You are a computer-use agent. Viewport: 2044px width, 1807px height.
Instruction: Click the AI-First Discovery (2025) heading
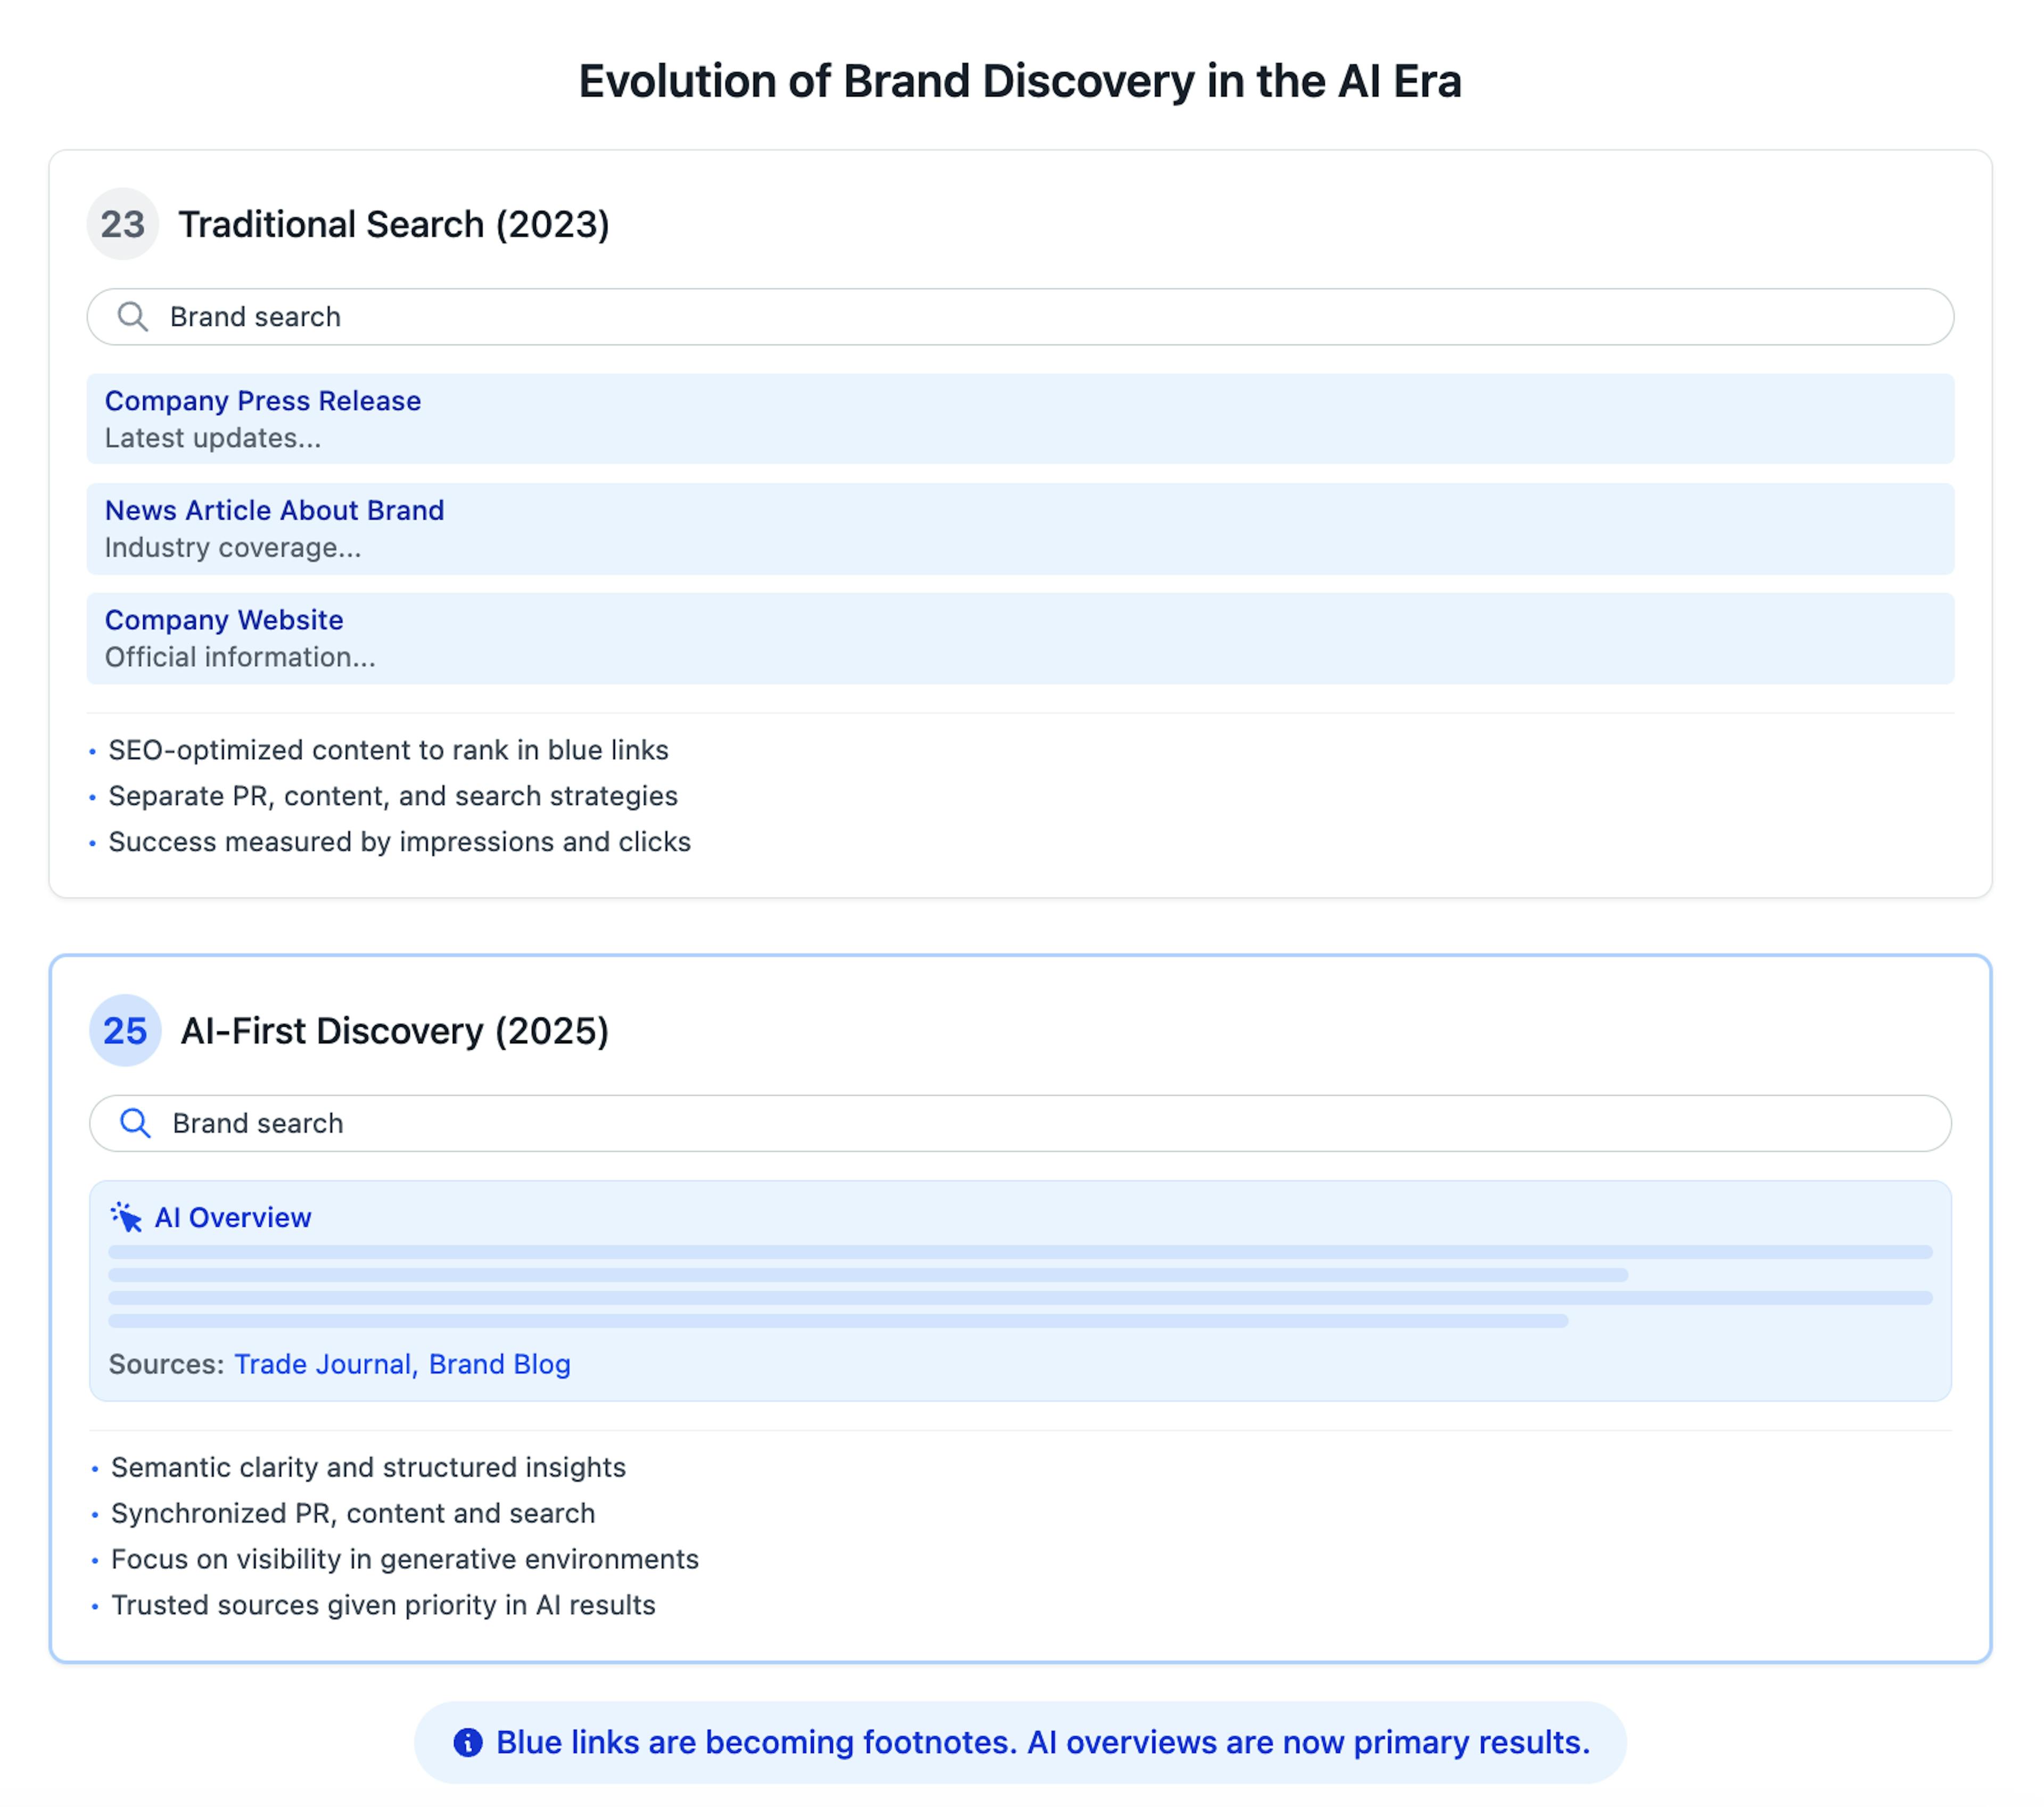[394, 1030]
